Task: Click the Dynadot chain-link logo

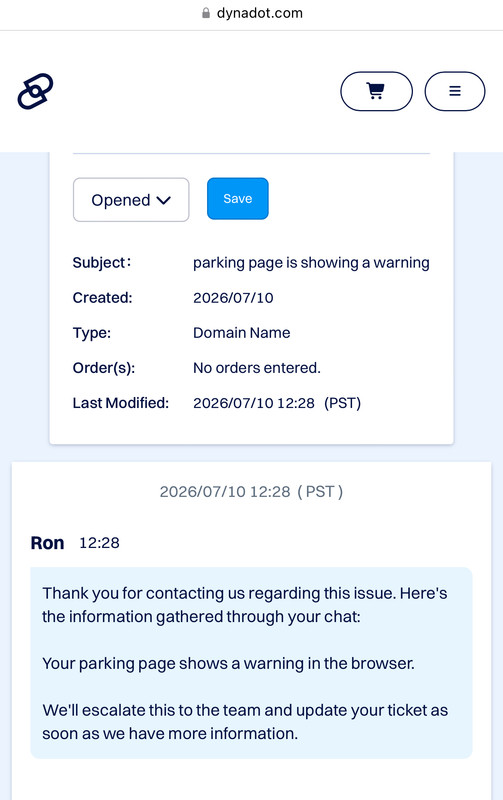Action: click(x=35, y=91)
